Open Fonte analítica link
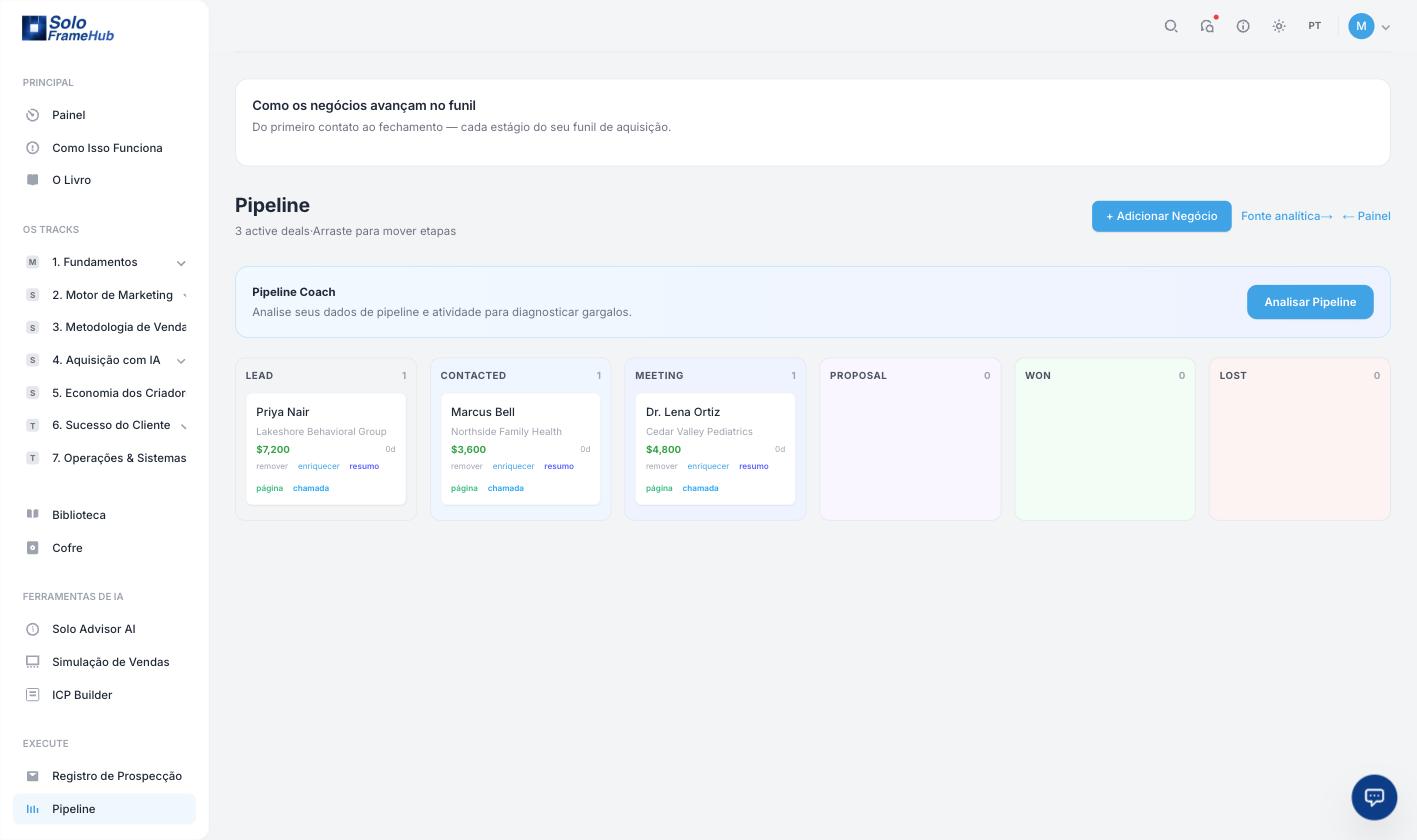This screenshot has width=1417, height=840. coord(1286,216)
